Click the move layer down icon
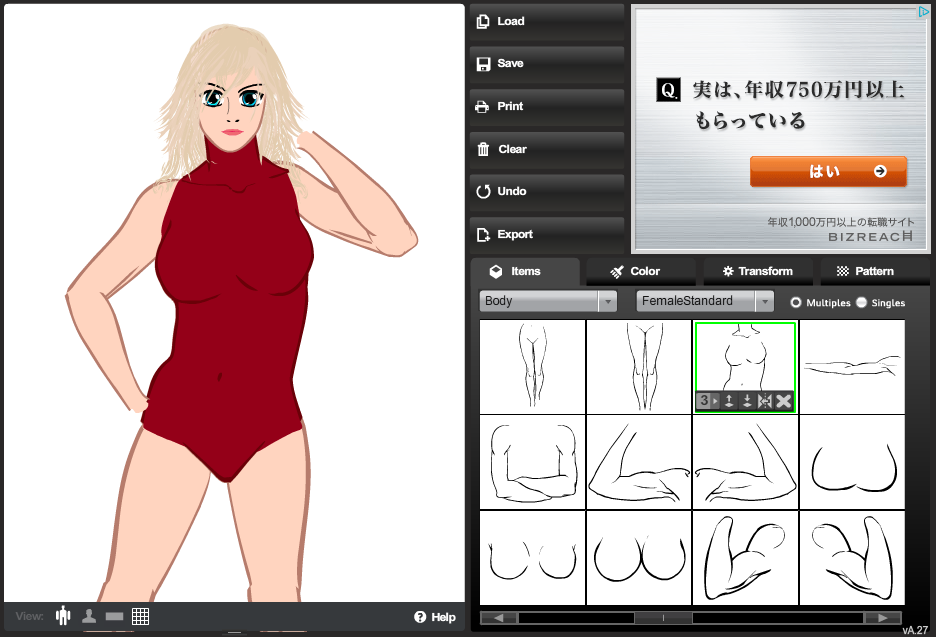The width and height of the screenshot is (937, 638). point(747,401)
